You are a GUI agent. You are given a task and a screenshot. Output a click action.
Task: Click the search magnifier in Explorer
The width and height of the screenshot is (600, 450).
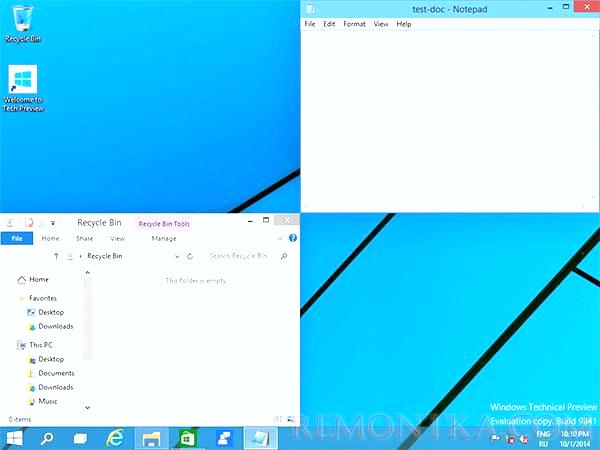pyautogui.click(x=284, y=256)
